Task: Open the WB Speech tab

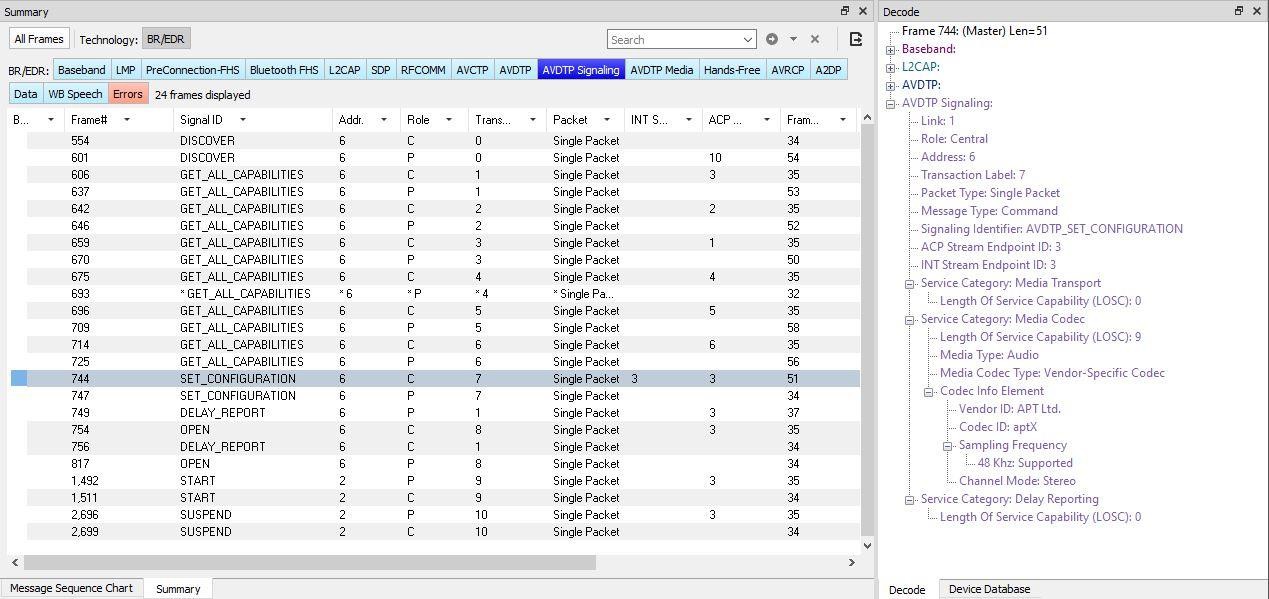Action: pyautogui.click(x=76, y=94)
